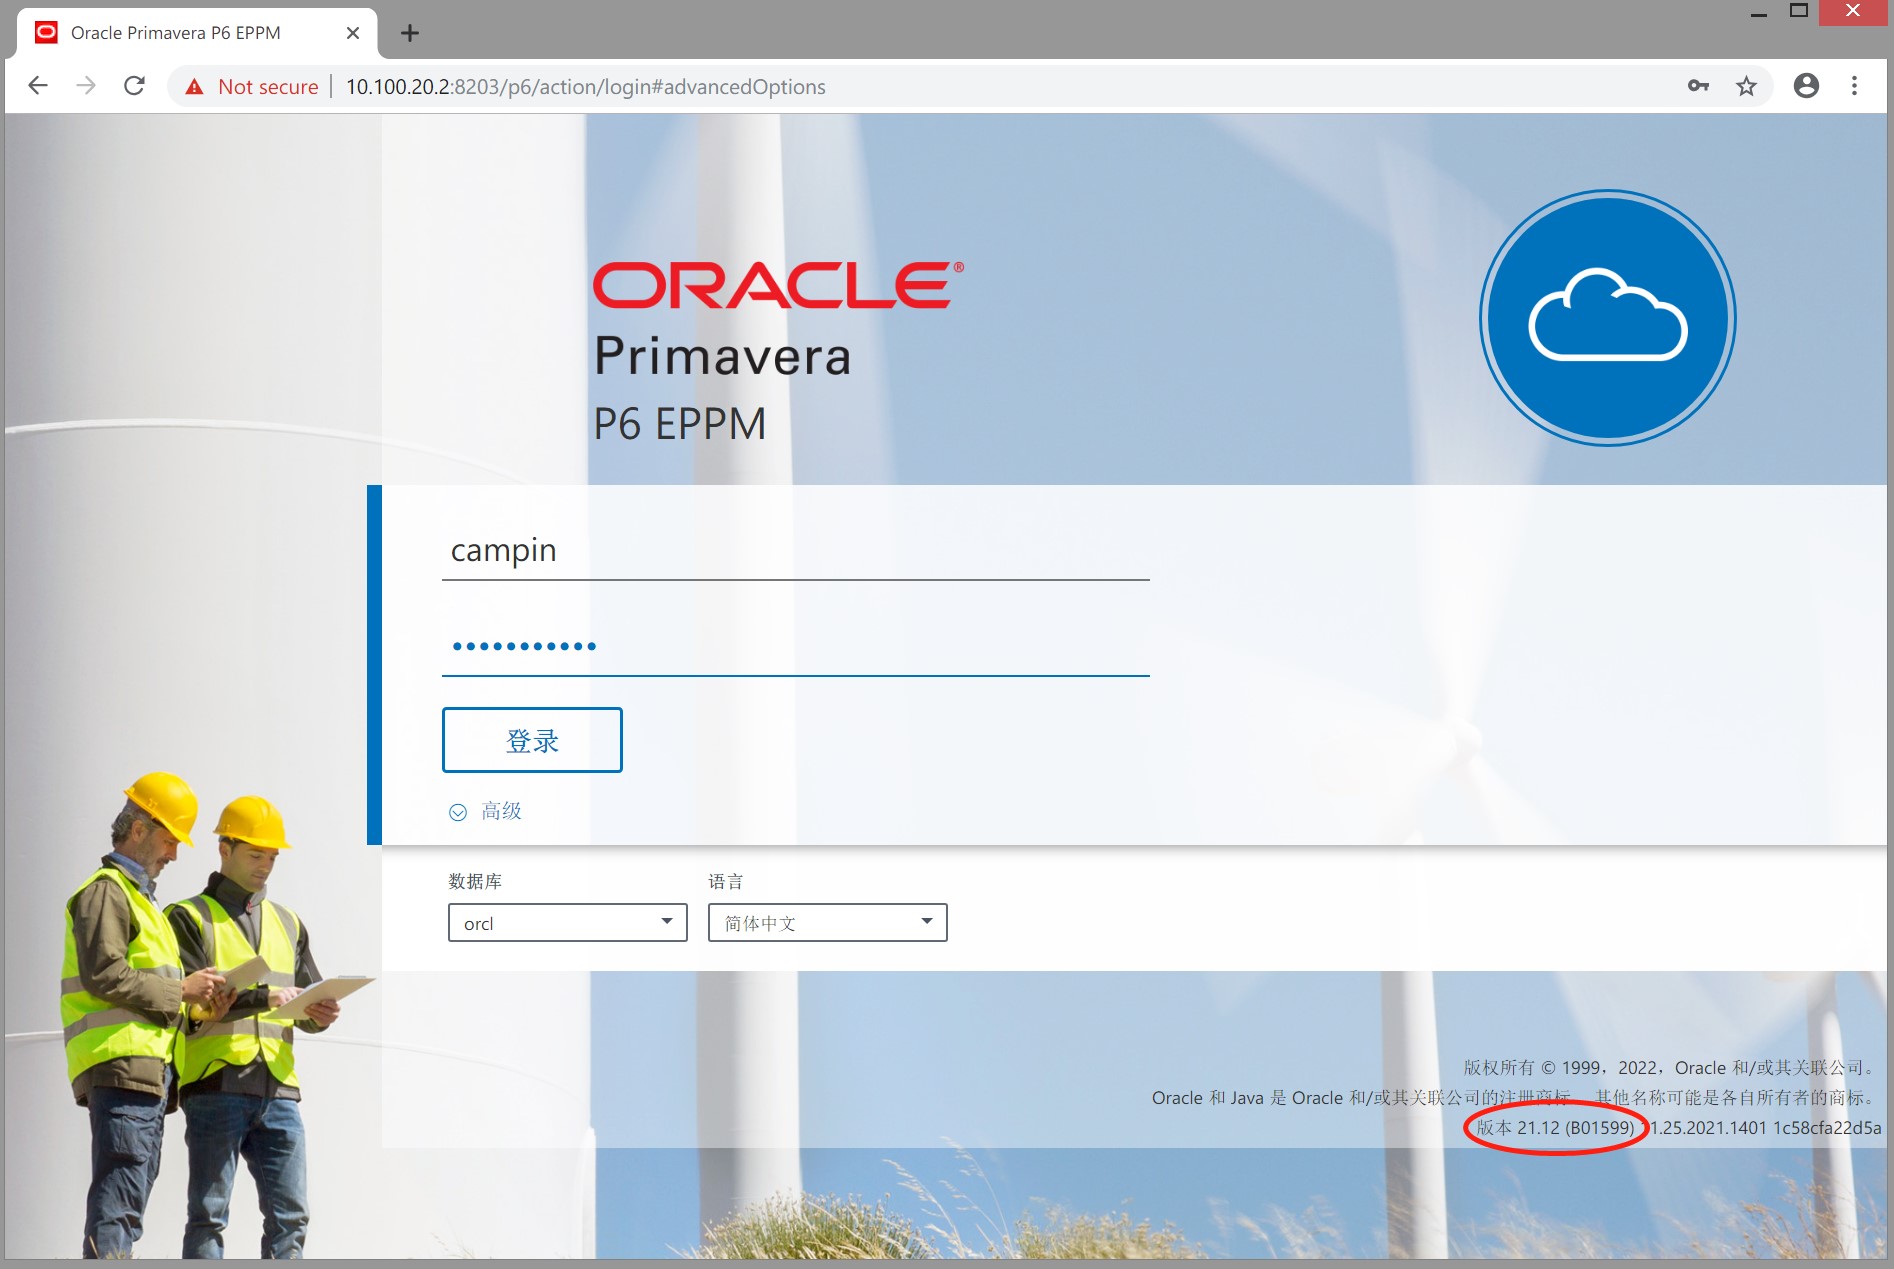Click the password field
Image resolution: width=1894 pixels, height=1269 pixels.
click(x=796, y=646)
